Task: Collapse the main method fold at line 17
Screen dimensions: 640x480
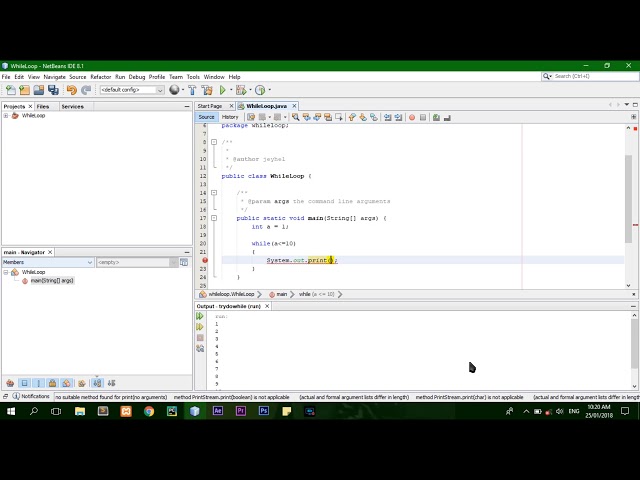Action: [214, 218]
